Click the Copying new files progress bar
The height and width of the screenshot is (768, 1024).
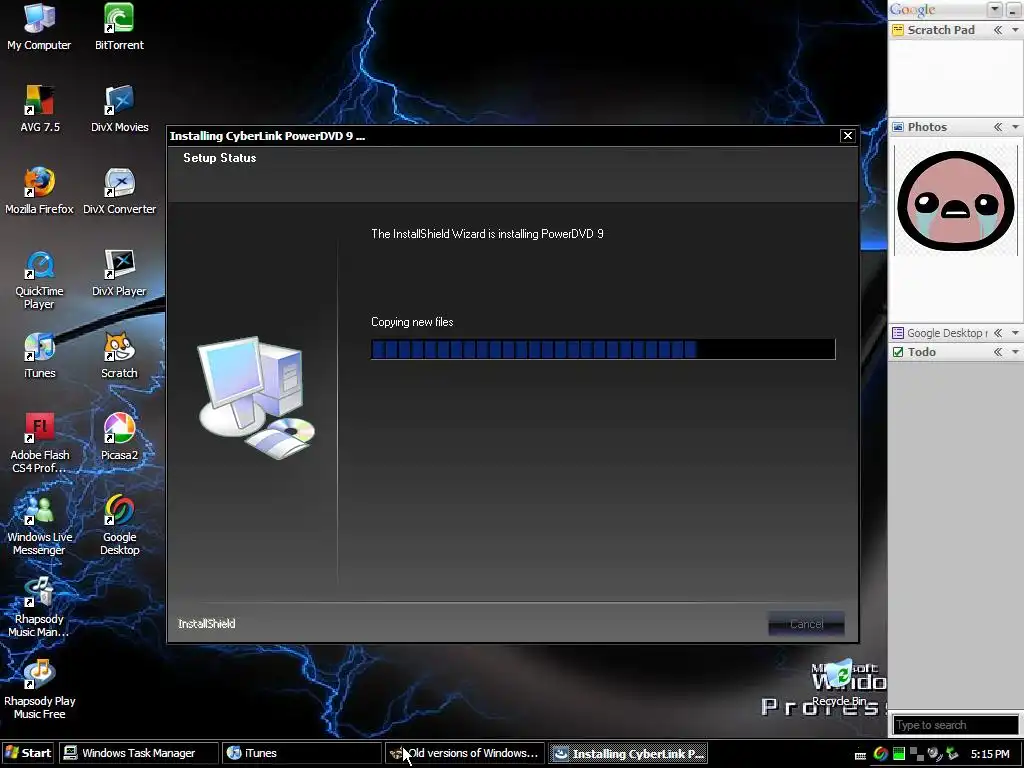tap(603, 349)
